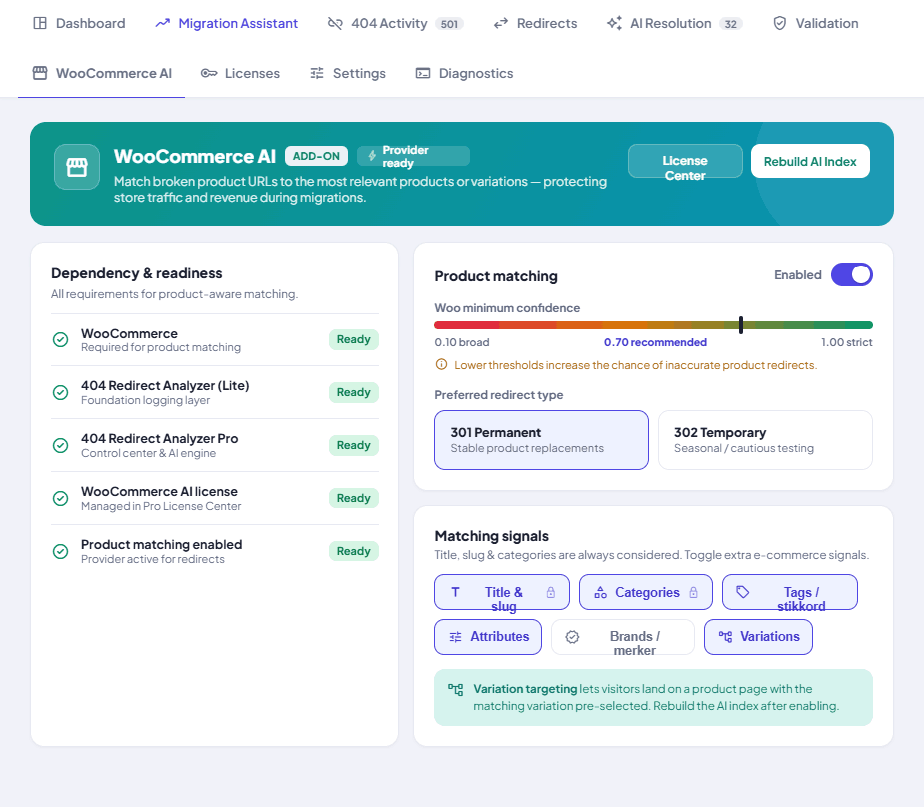Screen dimensions: 924x807
Task: Click the Ready badge for WooCommerce
Action: tap(354, 340)
